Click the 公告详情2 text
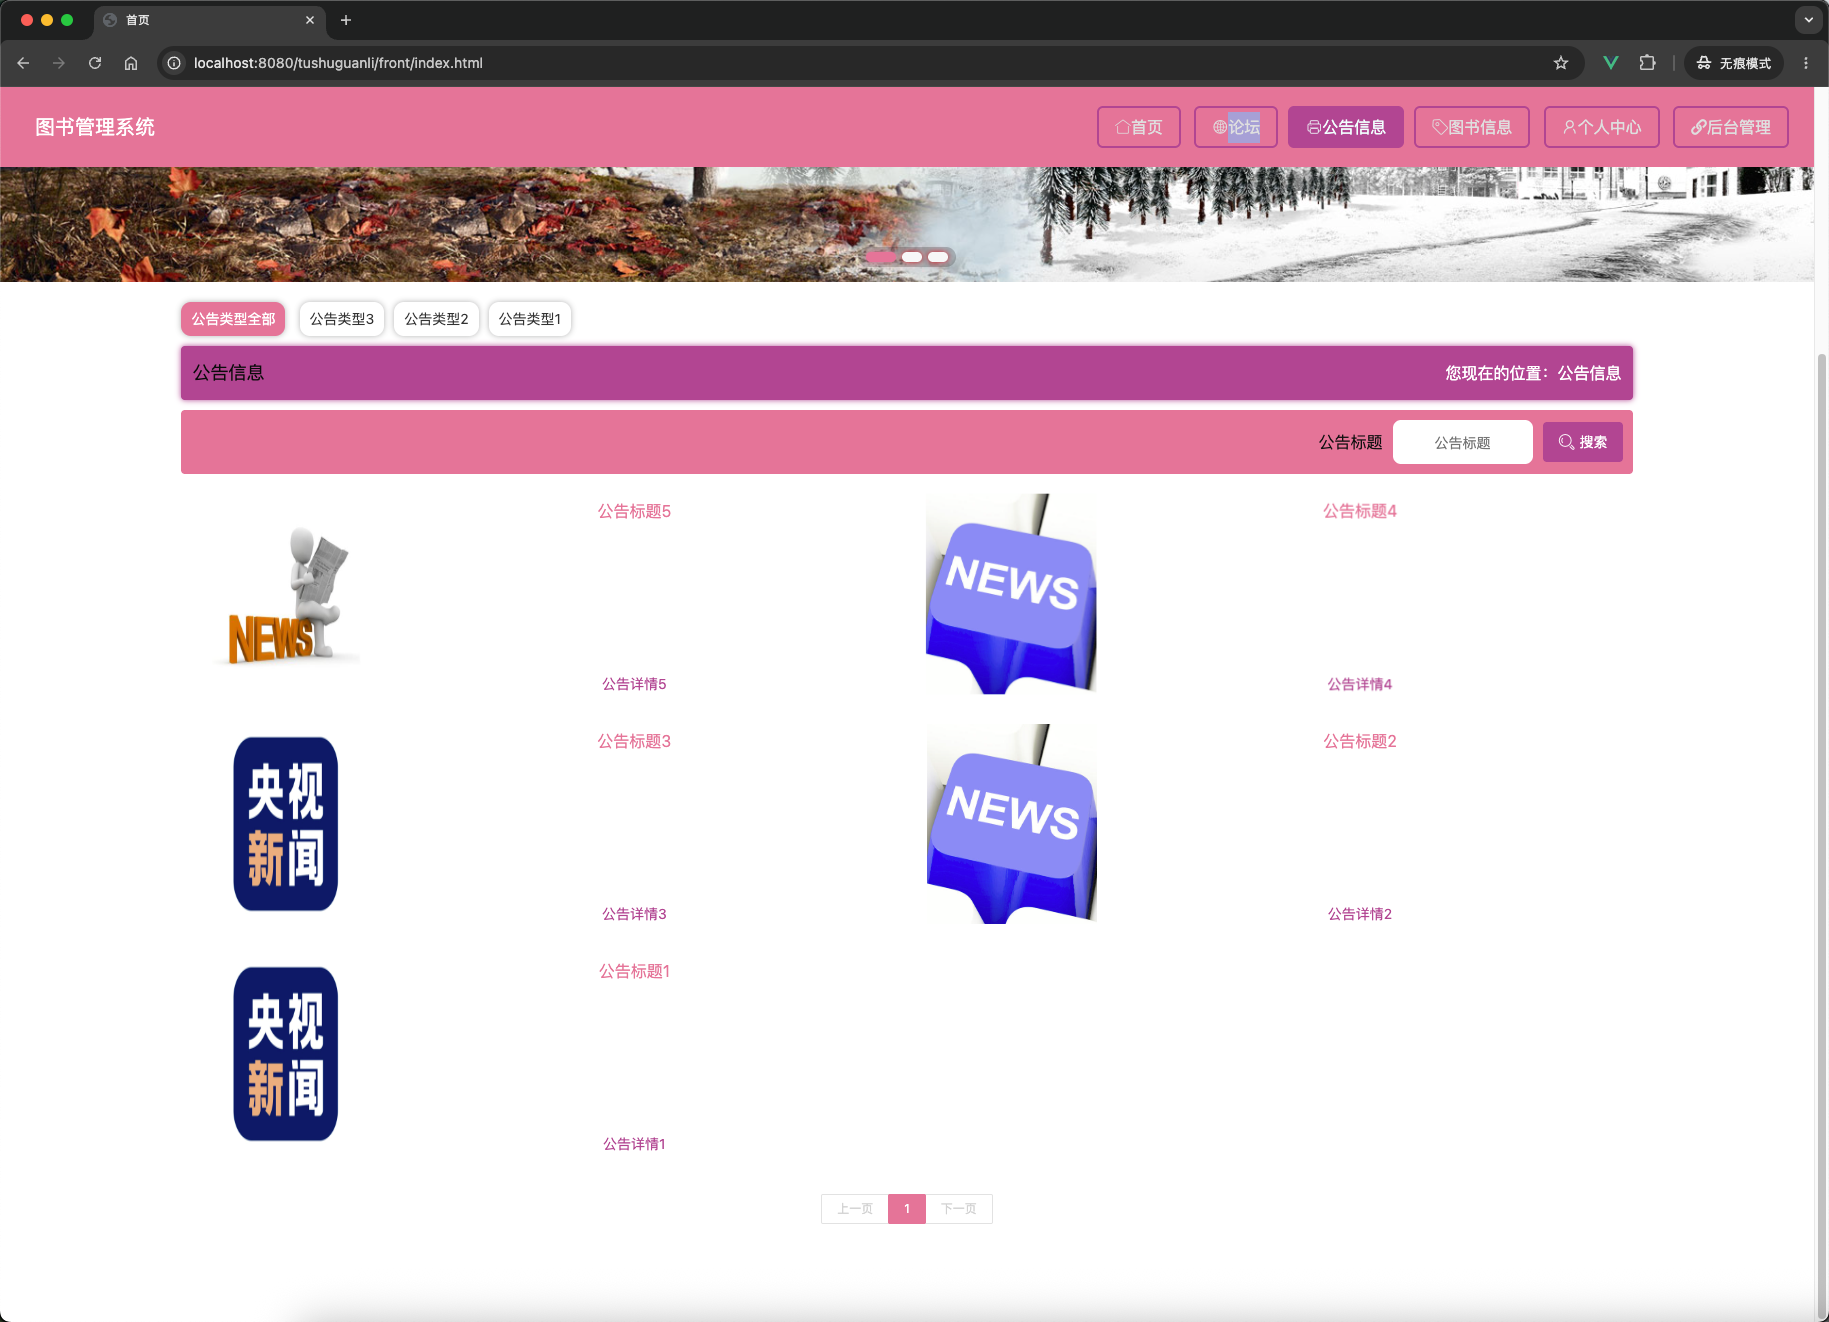1829x1322 pixels. point(1360,914)
